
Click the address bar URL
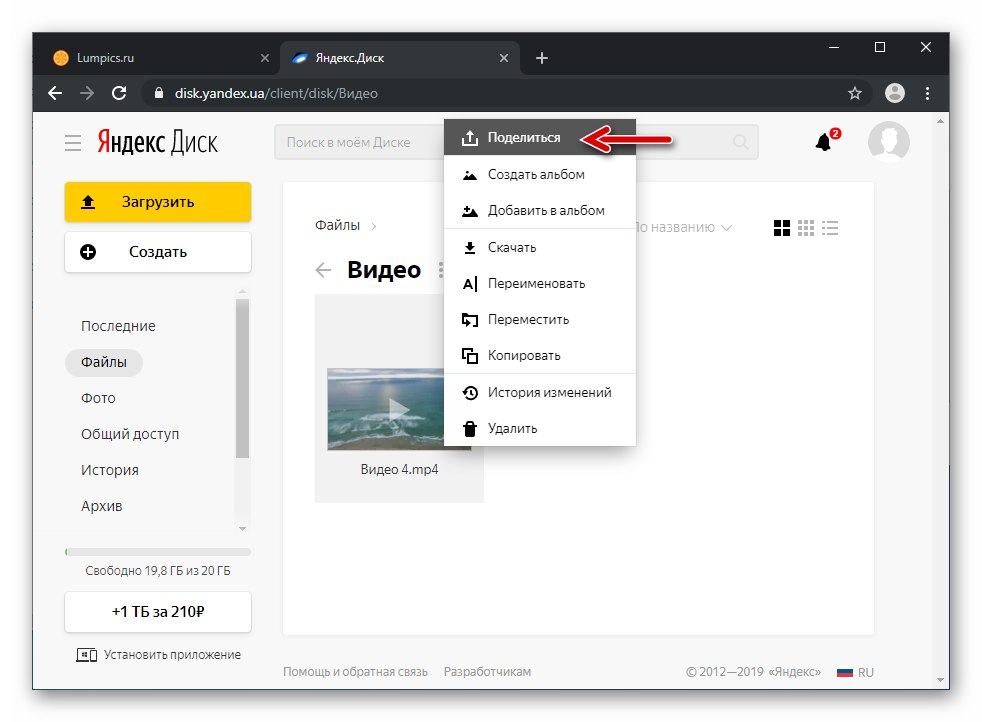pos(276,93)
